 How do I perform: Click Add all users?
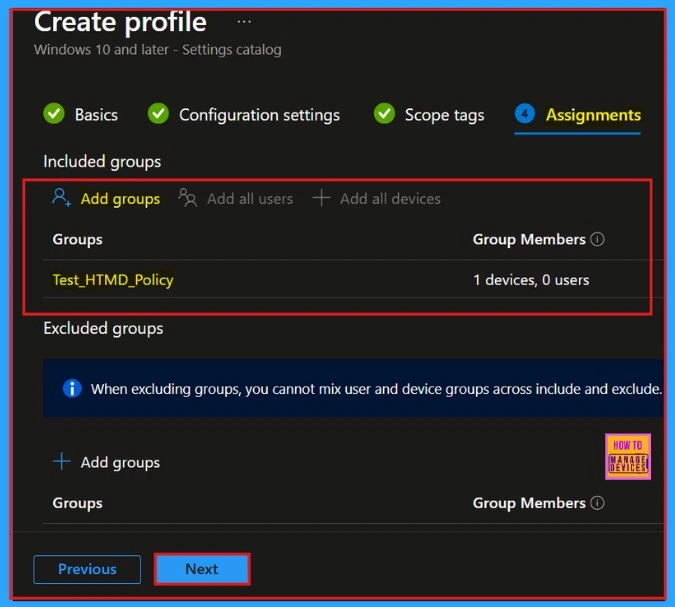coord(236,198)
